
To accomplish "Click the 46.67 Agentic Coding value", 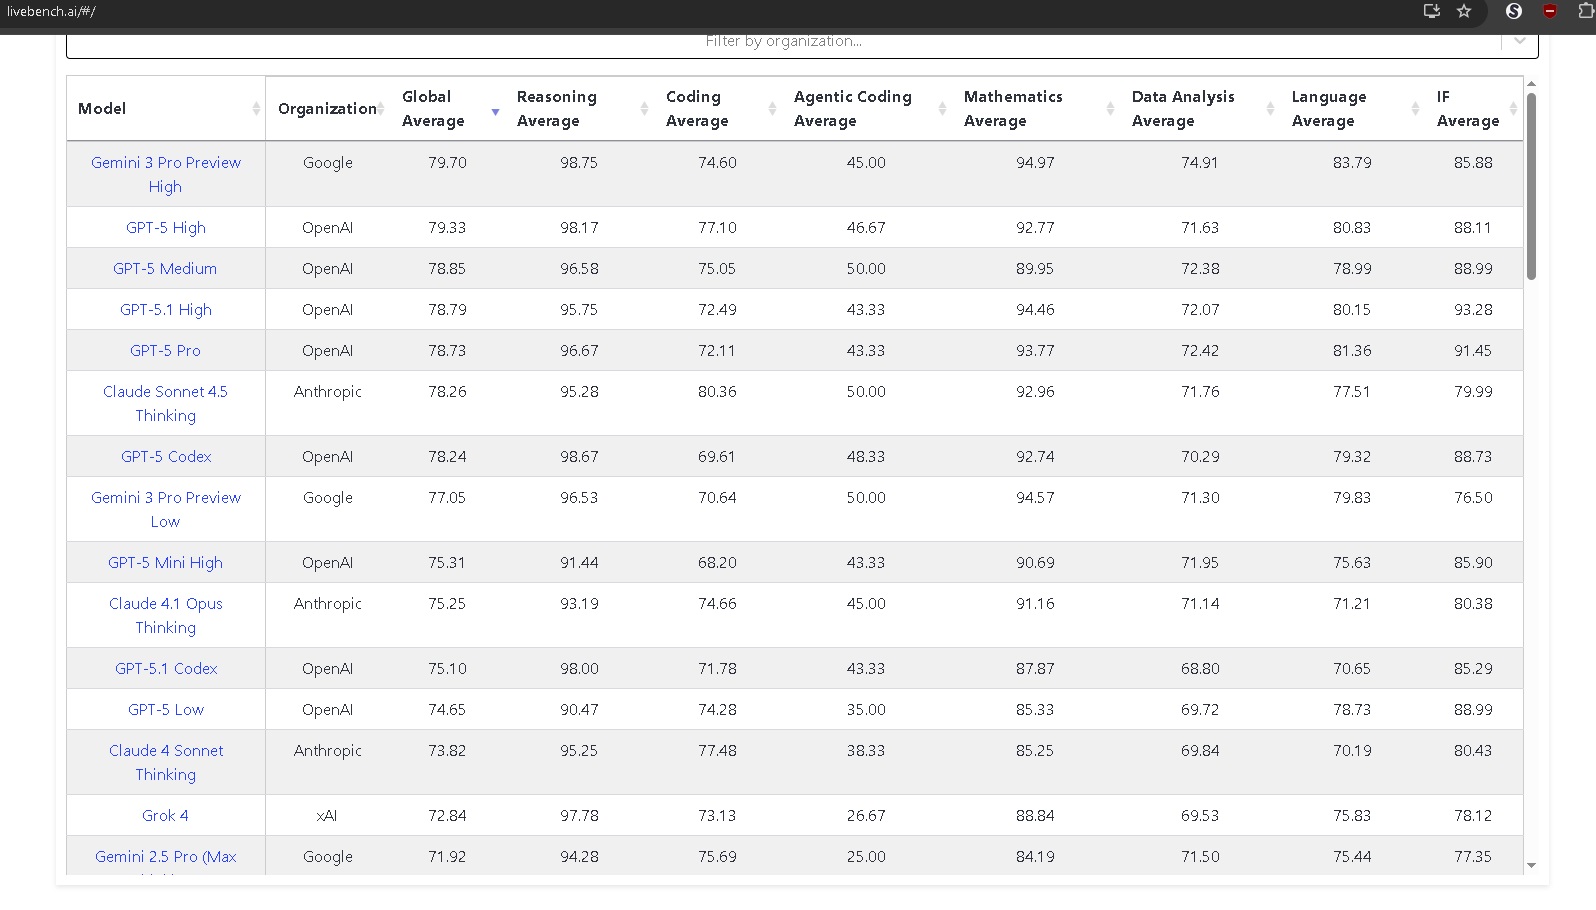I will (866, 228).
